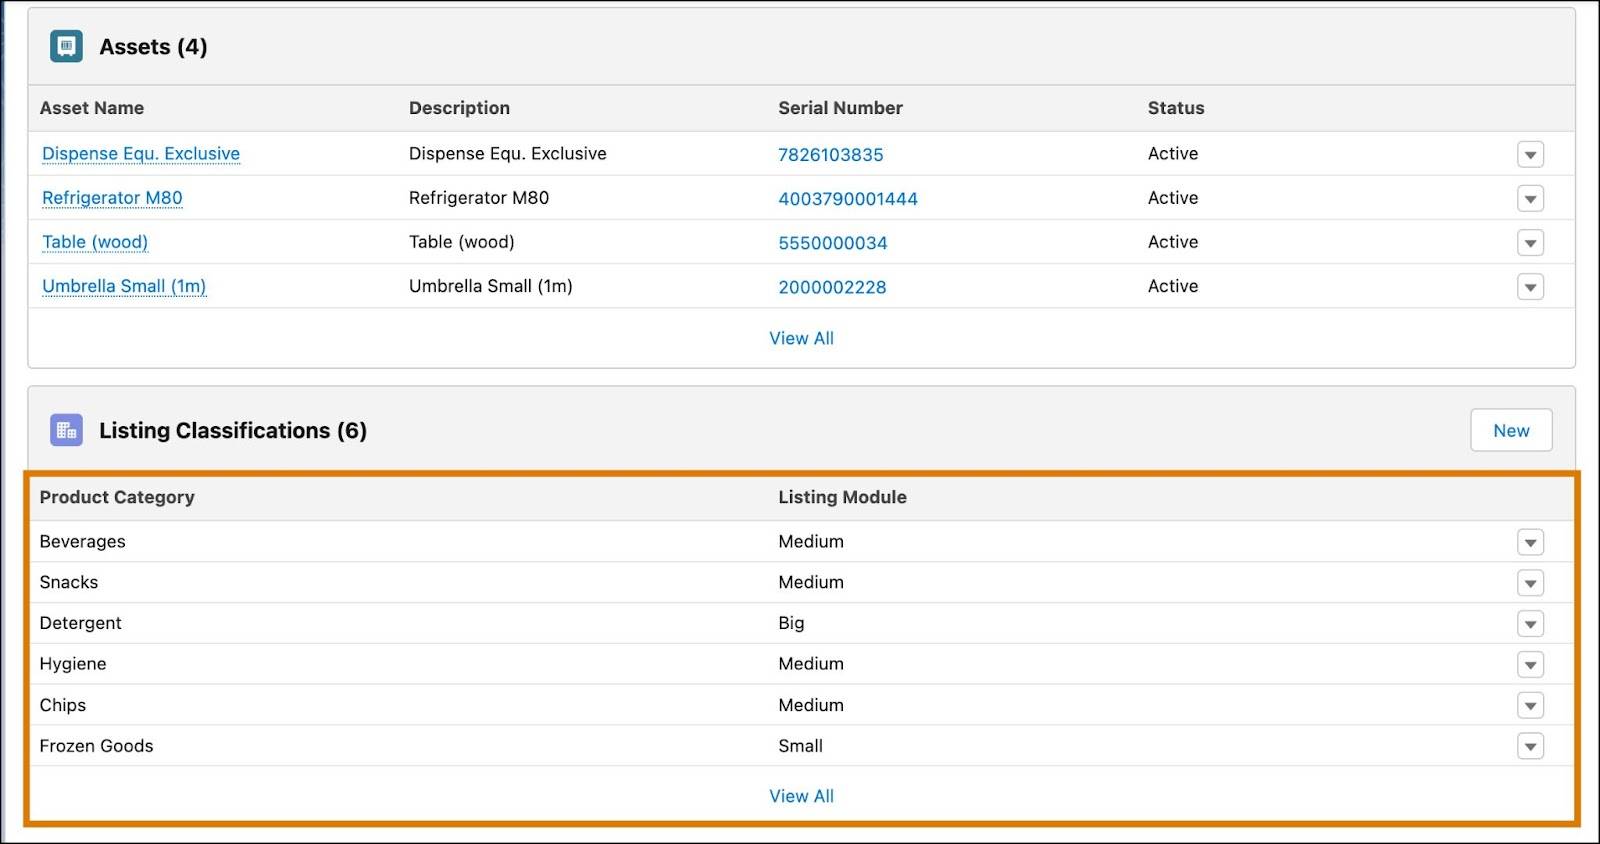Click serial number 7826103835

click(831, 154)
